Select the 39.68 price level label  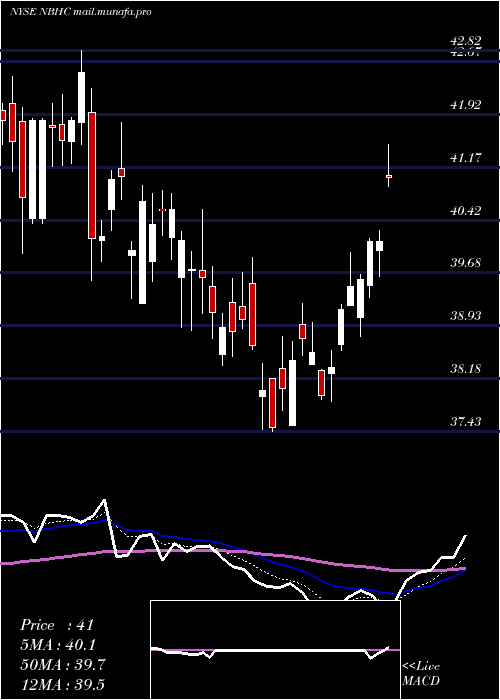[x=466, y=262]
